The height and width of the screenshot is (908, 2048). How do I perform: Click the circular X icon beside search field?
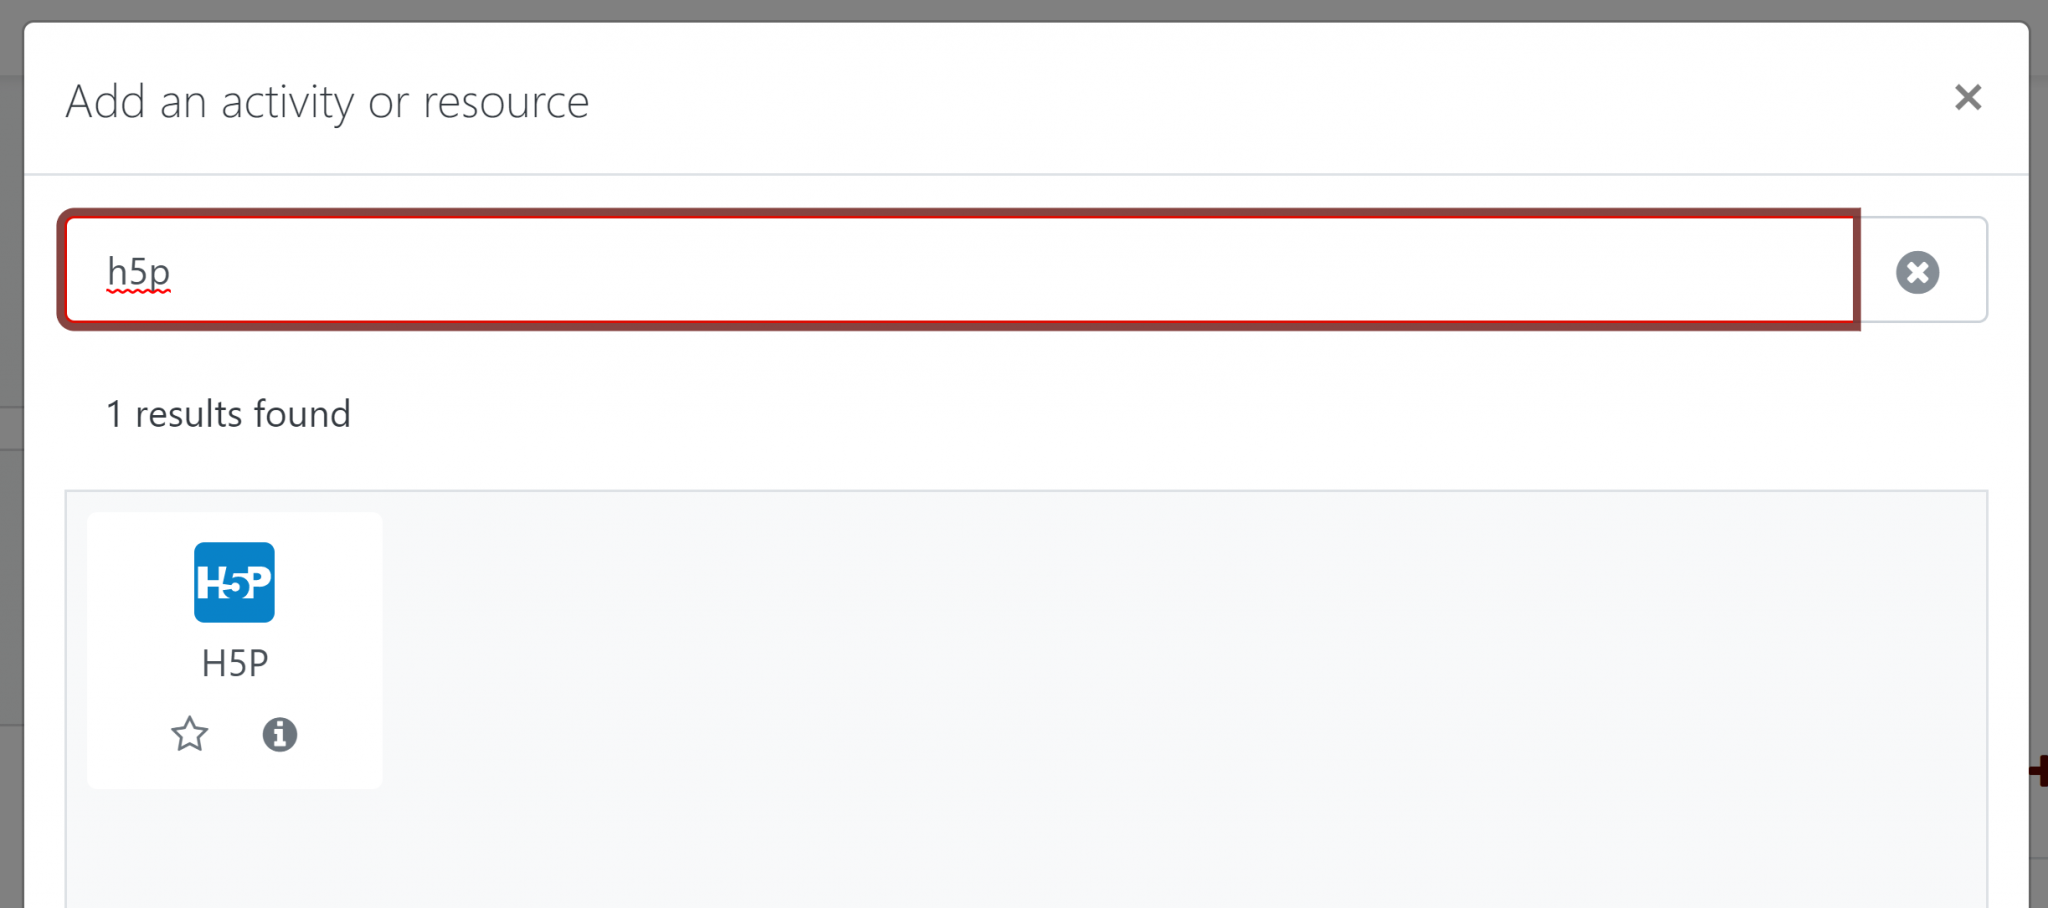coord(1917,271)
